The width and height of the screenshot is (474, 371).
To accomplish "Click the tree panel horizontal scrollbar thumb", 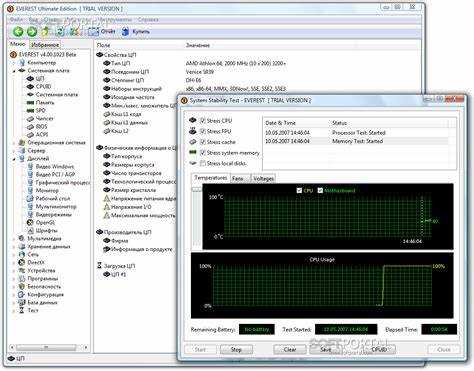I will (x=46, y=347).
